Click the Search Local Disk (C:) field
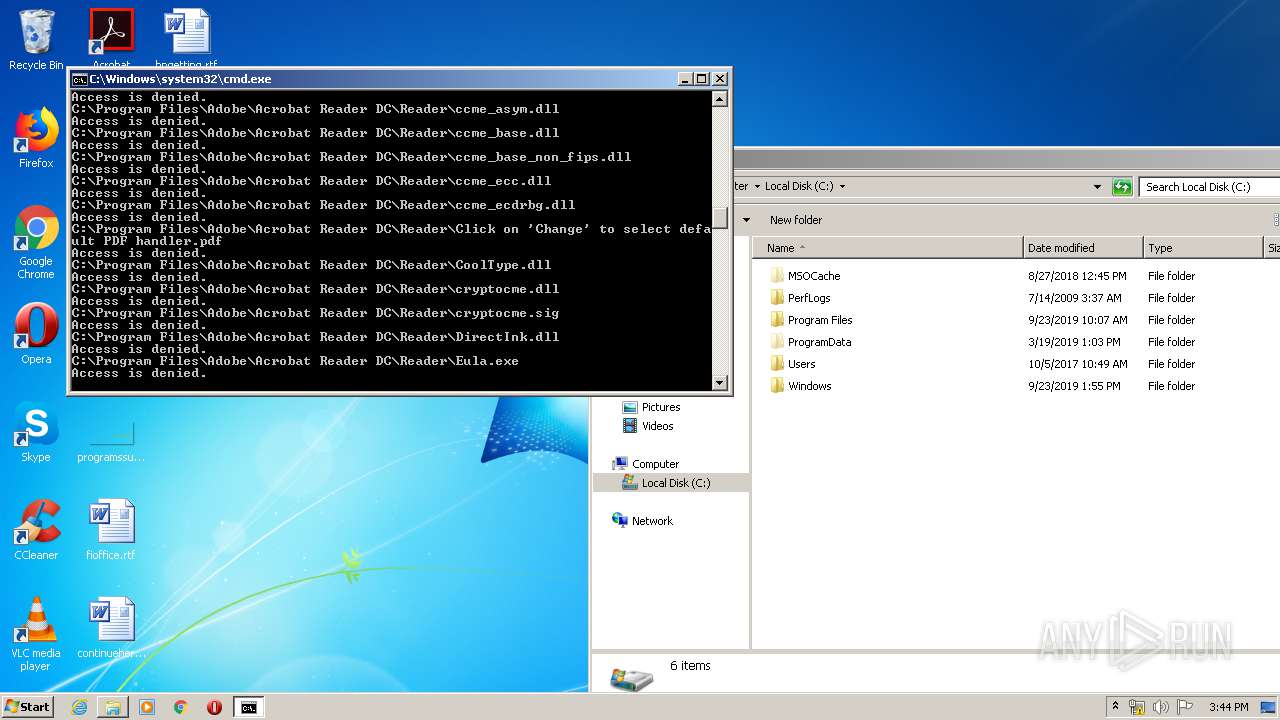 [1209, 187]
